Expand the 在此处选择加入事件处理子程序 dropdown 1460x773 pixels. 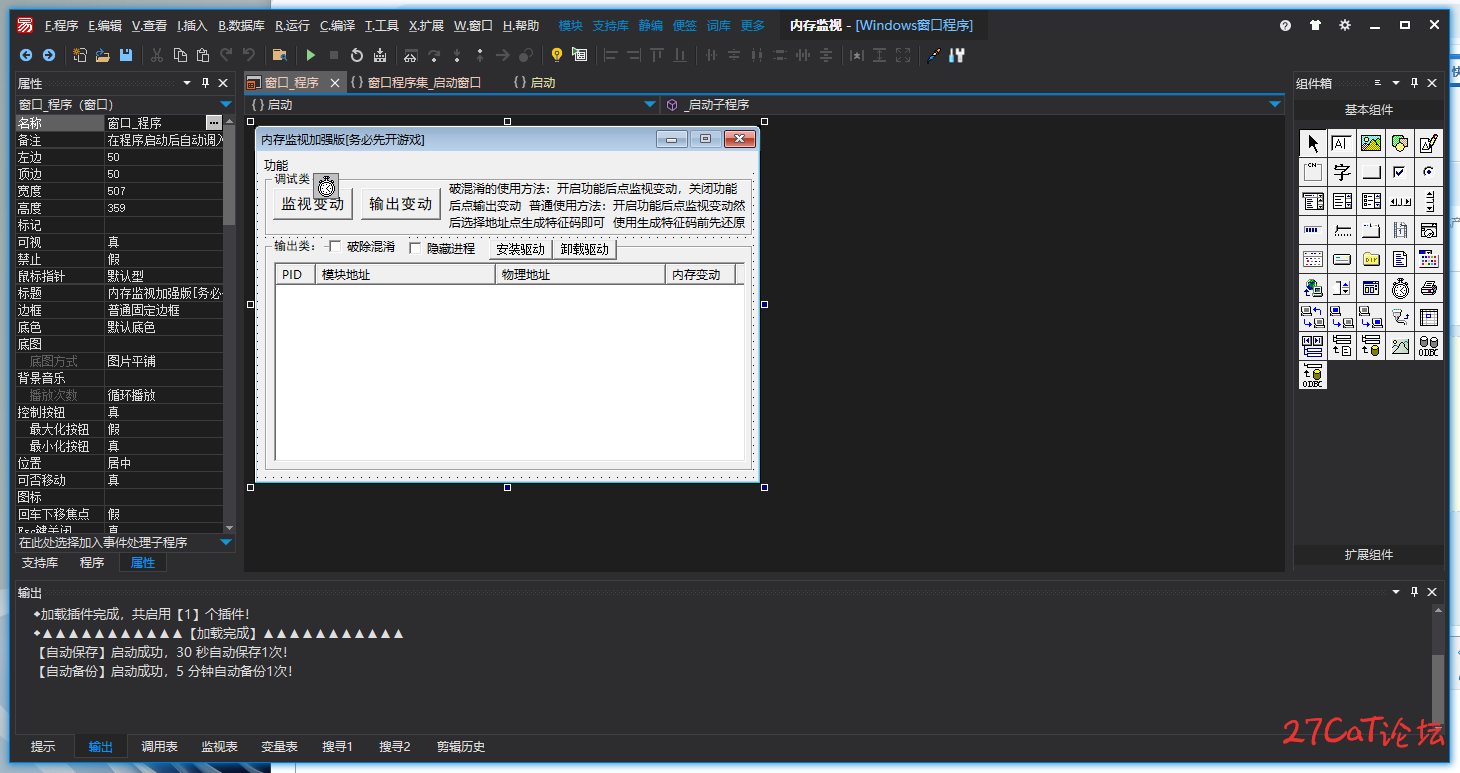[x=225, y=542]
